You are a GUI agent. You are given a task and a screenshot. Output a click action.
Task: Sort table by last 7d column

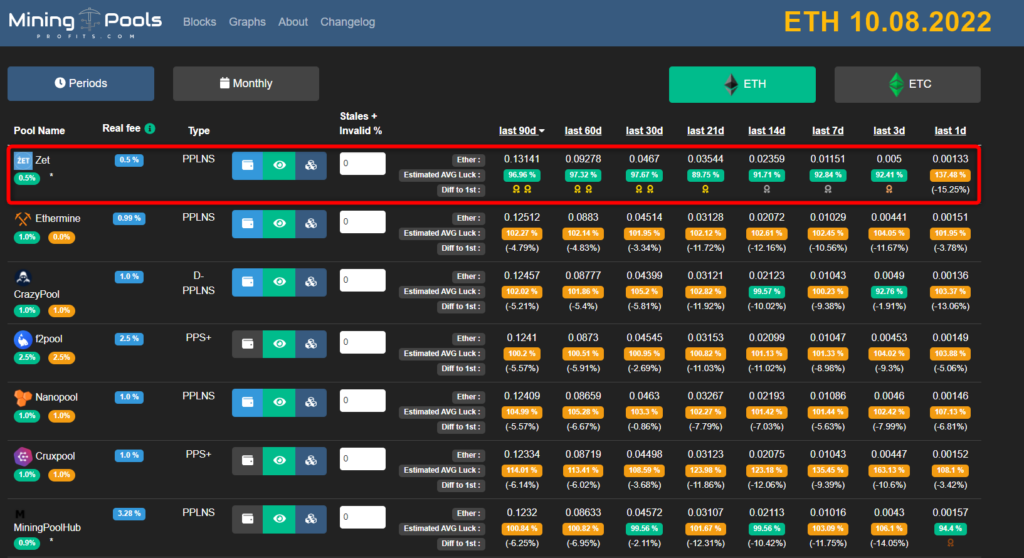[x=828, y=131]
